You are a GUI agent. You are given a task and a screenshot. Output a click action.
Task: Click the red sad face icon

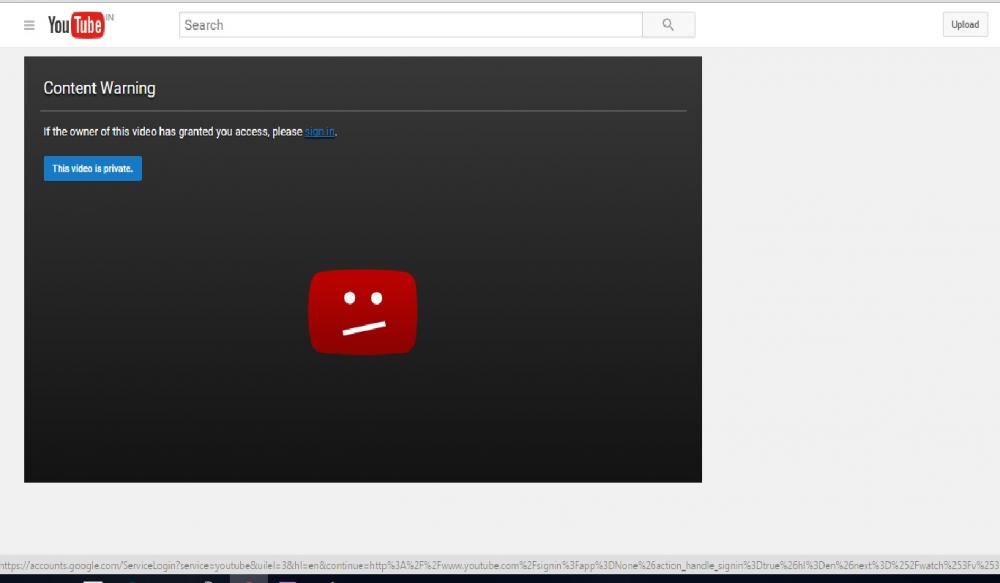click(362, 312)
